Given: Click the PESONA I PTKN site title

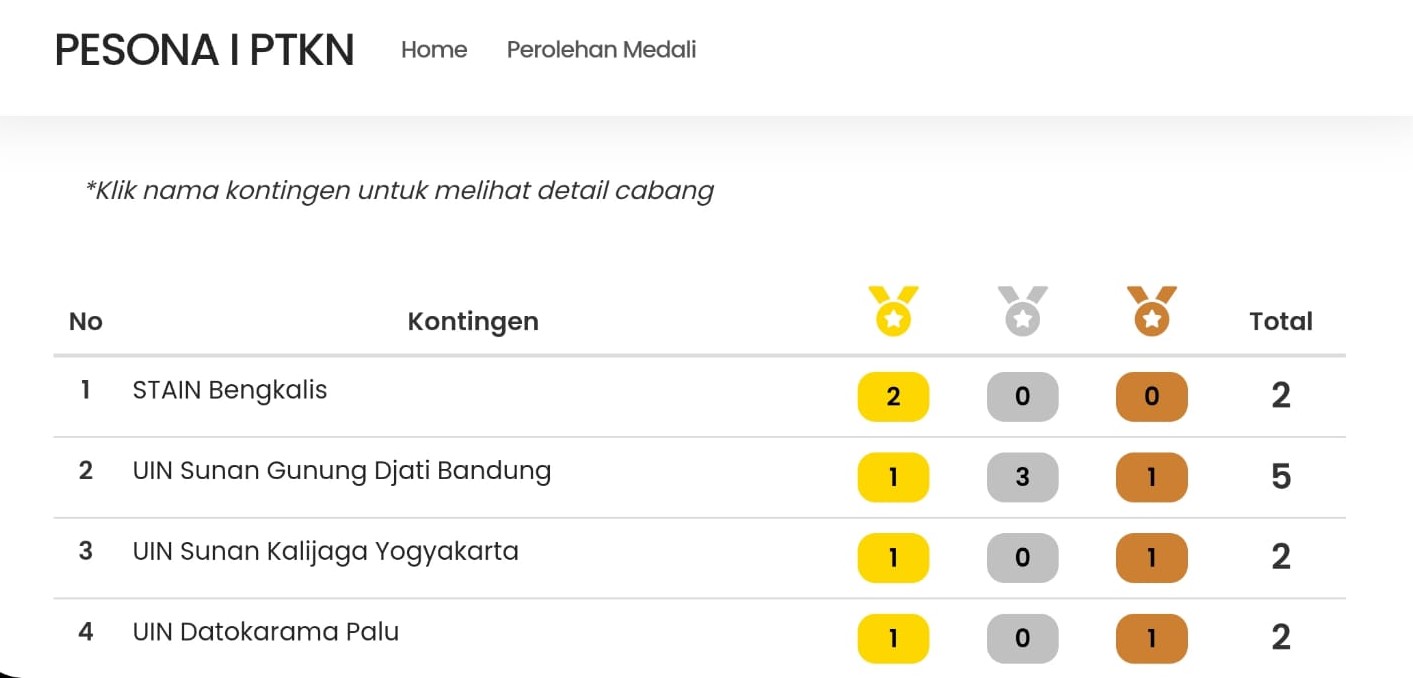Looking at the screenshot, I should [x=204, y=50].
